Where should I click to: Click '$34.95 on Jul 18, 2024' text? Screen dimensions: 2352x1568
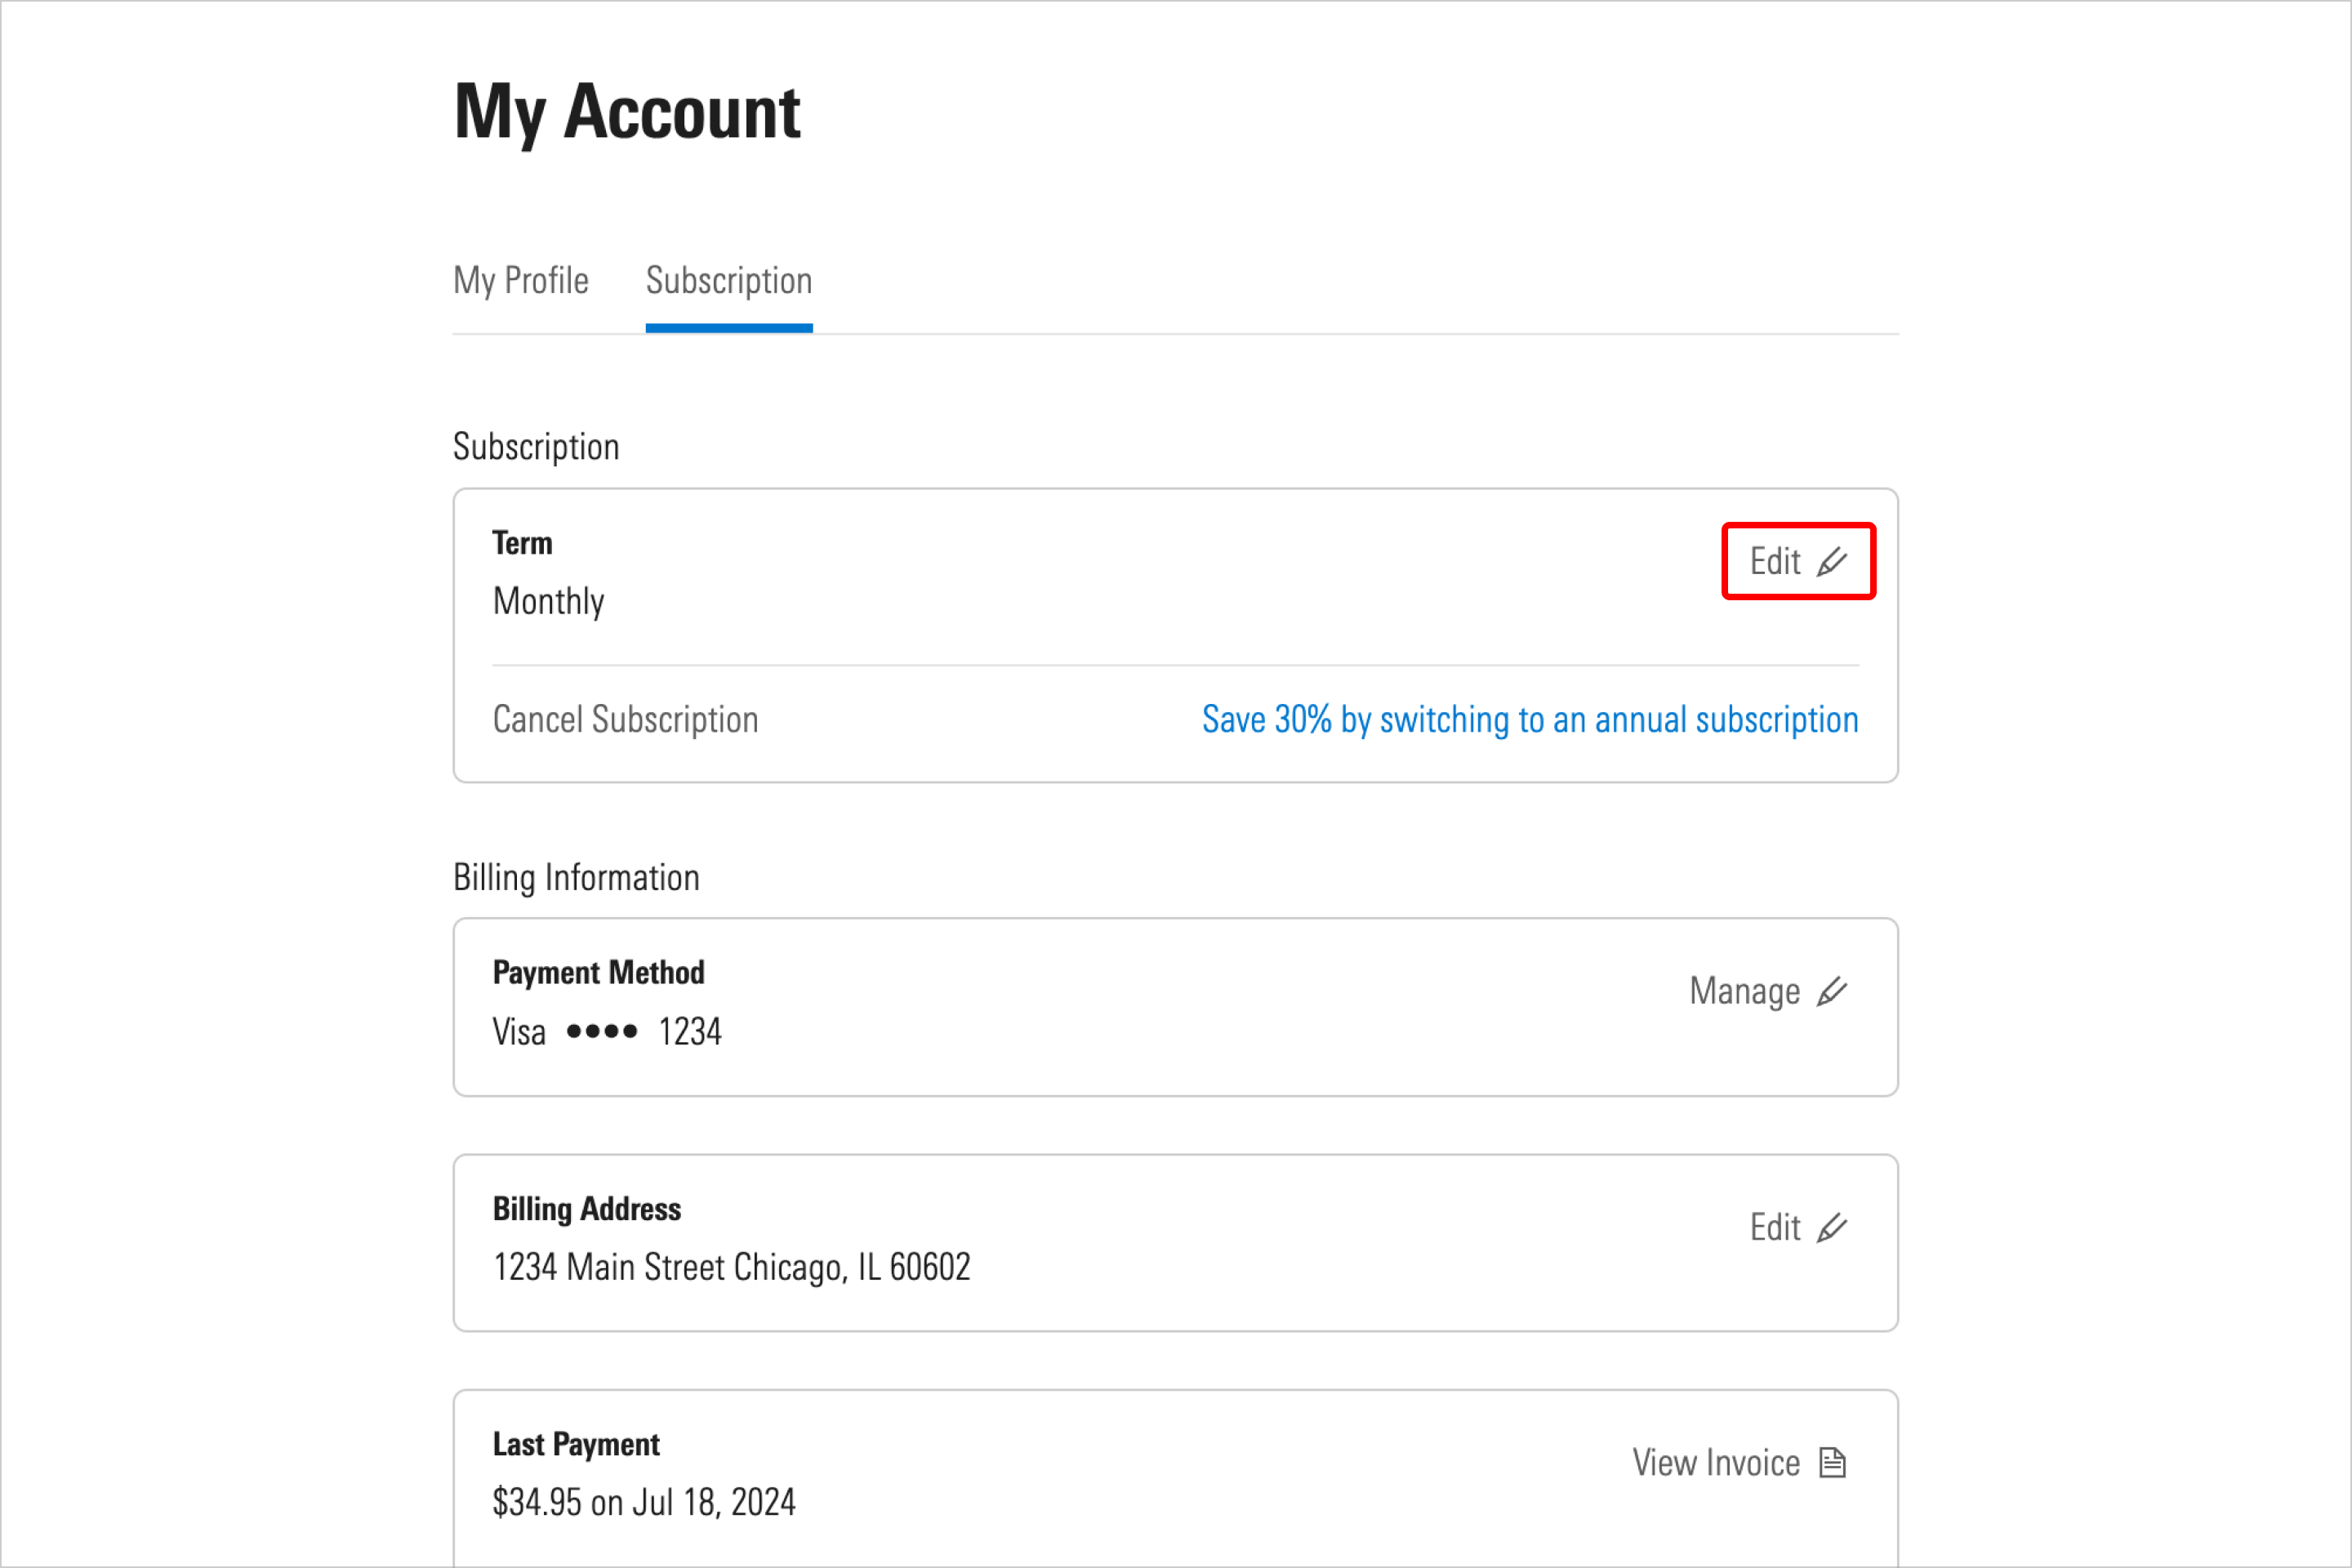click(x=644, y=1503)
